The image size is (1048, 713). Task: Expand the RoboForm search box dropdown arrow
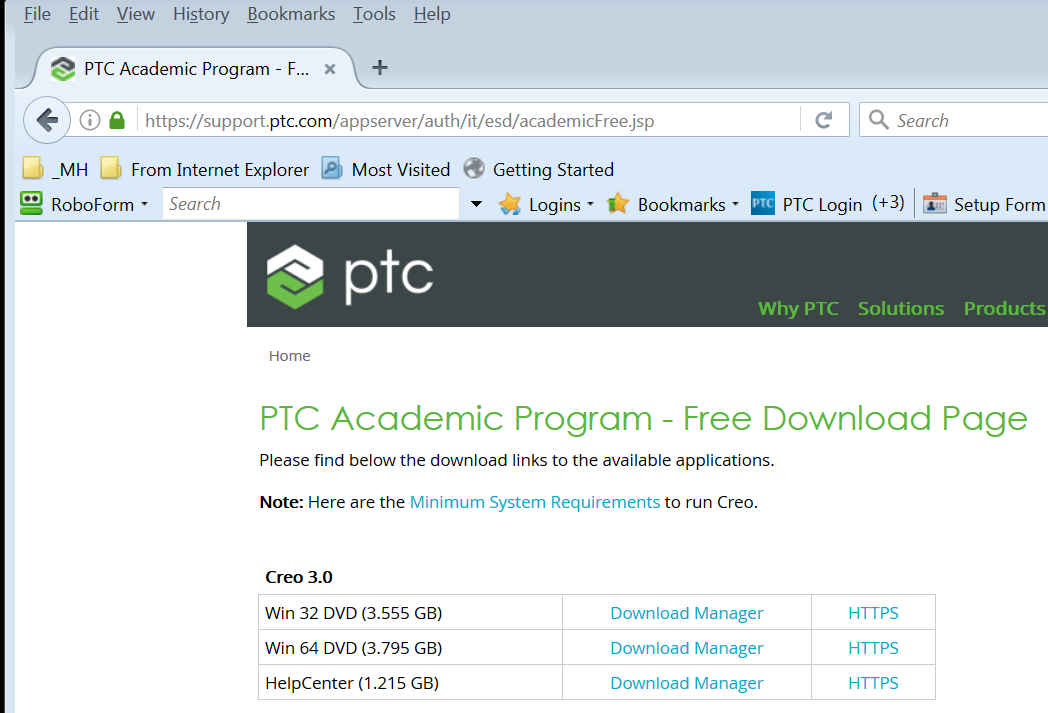coord(477,204)
